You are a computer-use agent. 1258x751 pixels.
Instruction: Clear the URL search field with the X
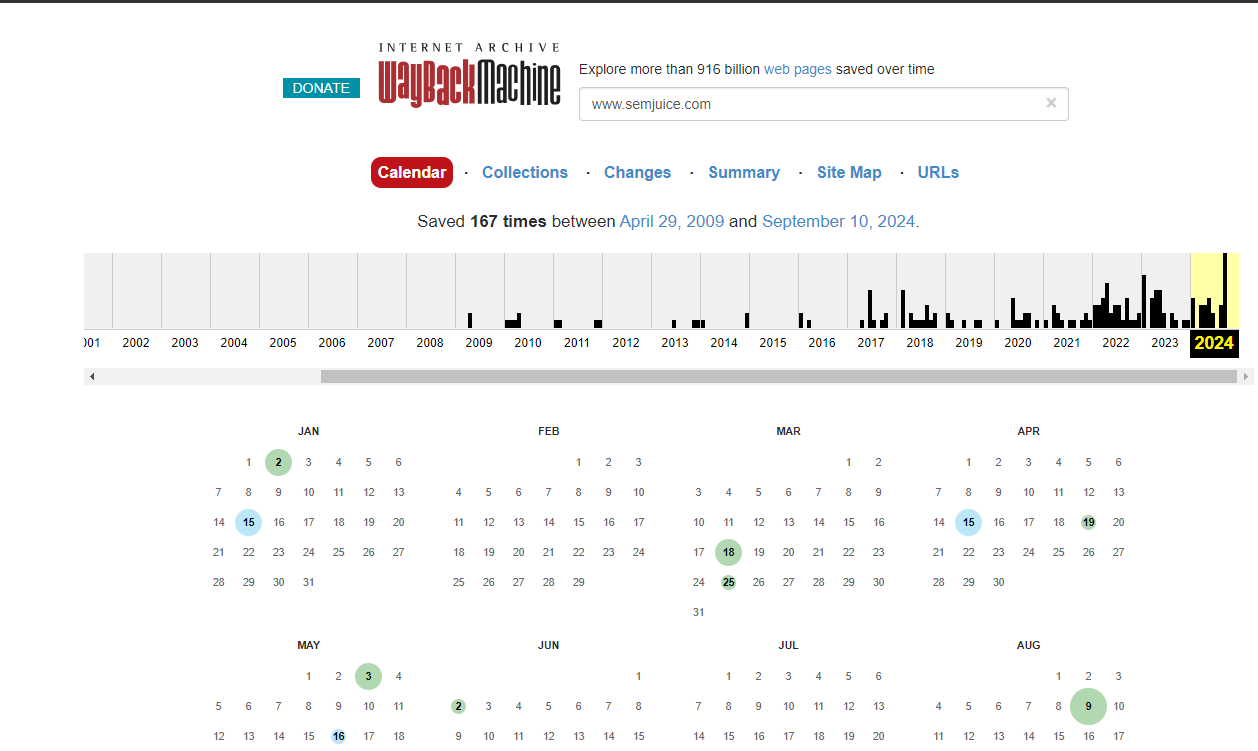tap(1051, 103)
